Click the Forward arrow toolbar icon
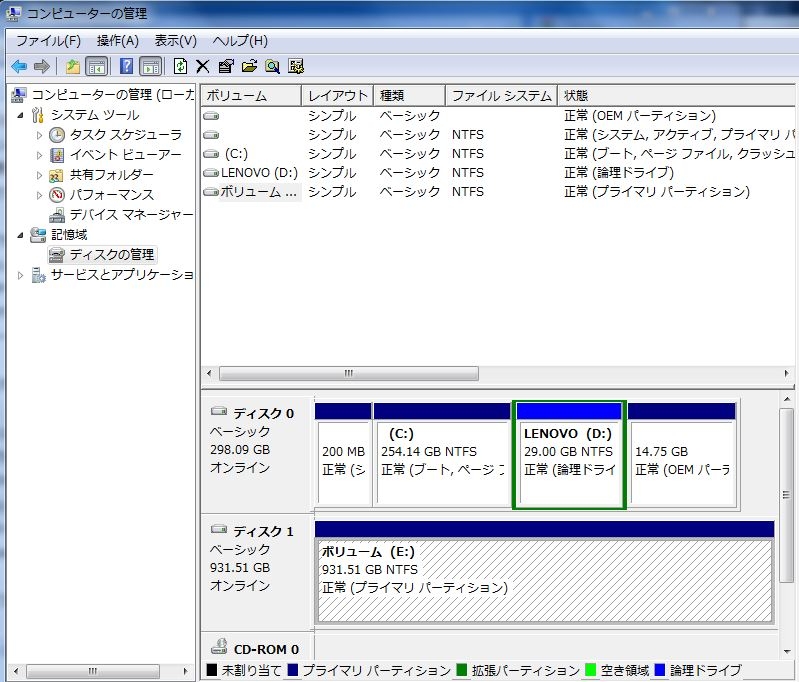The image size is (799, 682). coord(42,66)
